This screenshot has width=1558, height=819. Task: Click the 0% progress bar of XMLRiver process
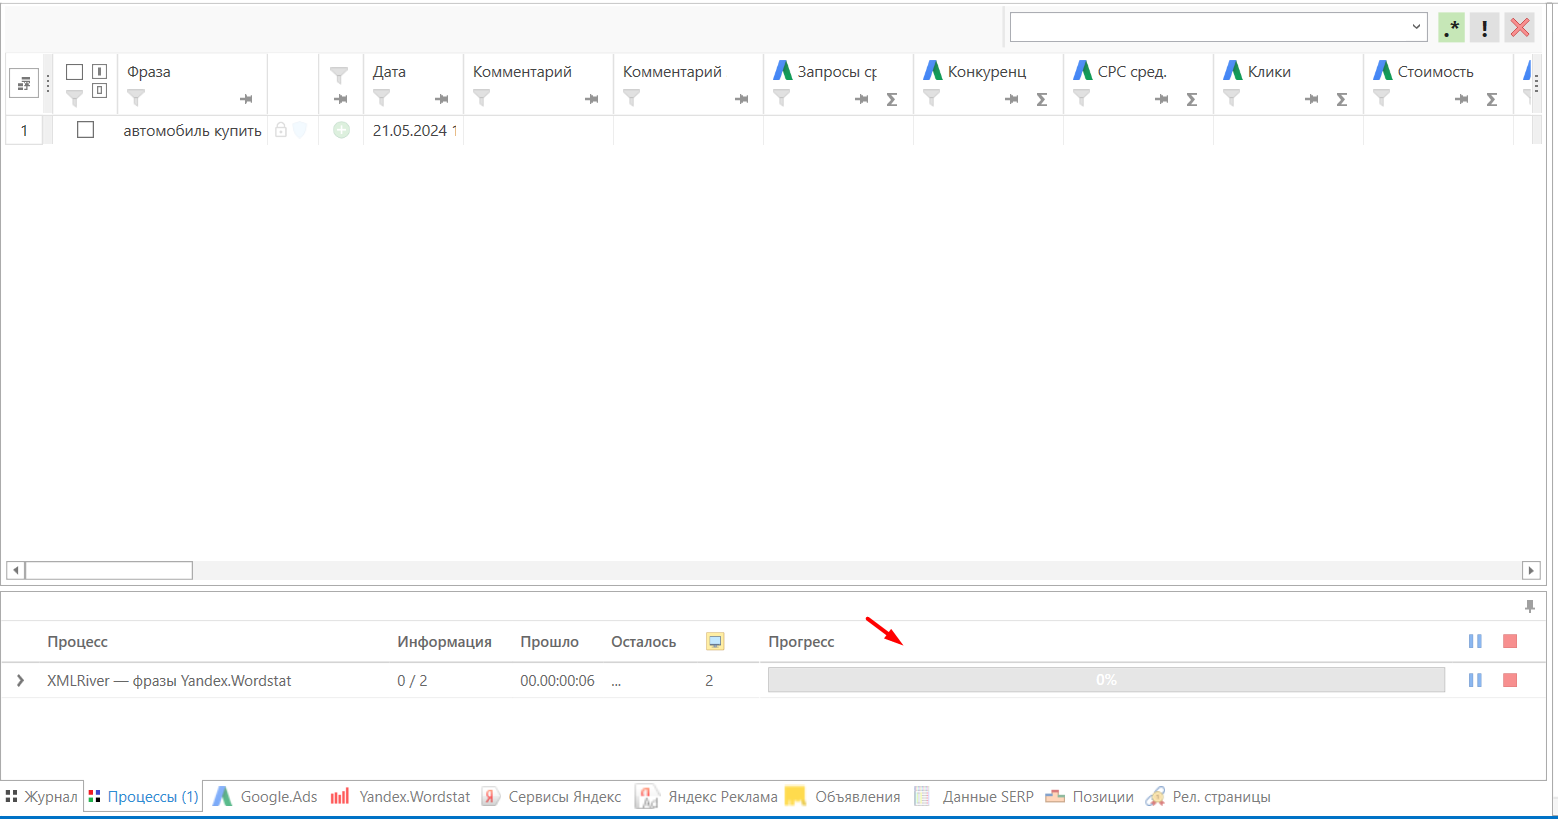[1106, 680]
